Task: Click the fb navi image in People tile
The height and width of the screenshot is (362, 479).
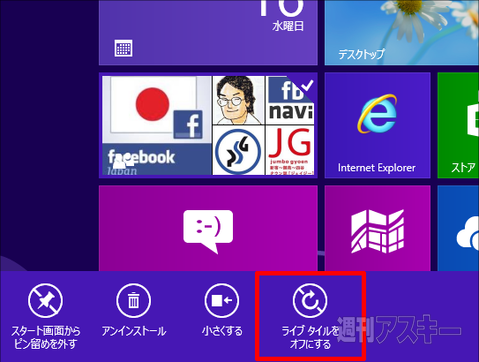Action: click(x=290, y=100)
